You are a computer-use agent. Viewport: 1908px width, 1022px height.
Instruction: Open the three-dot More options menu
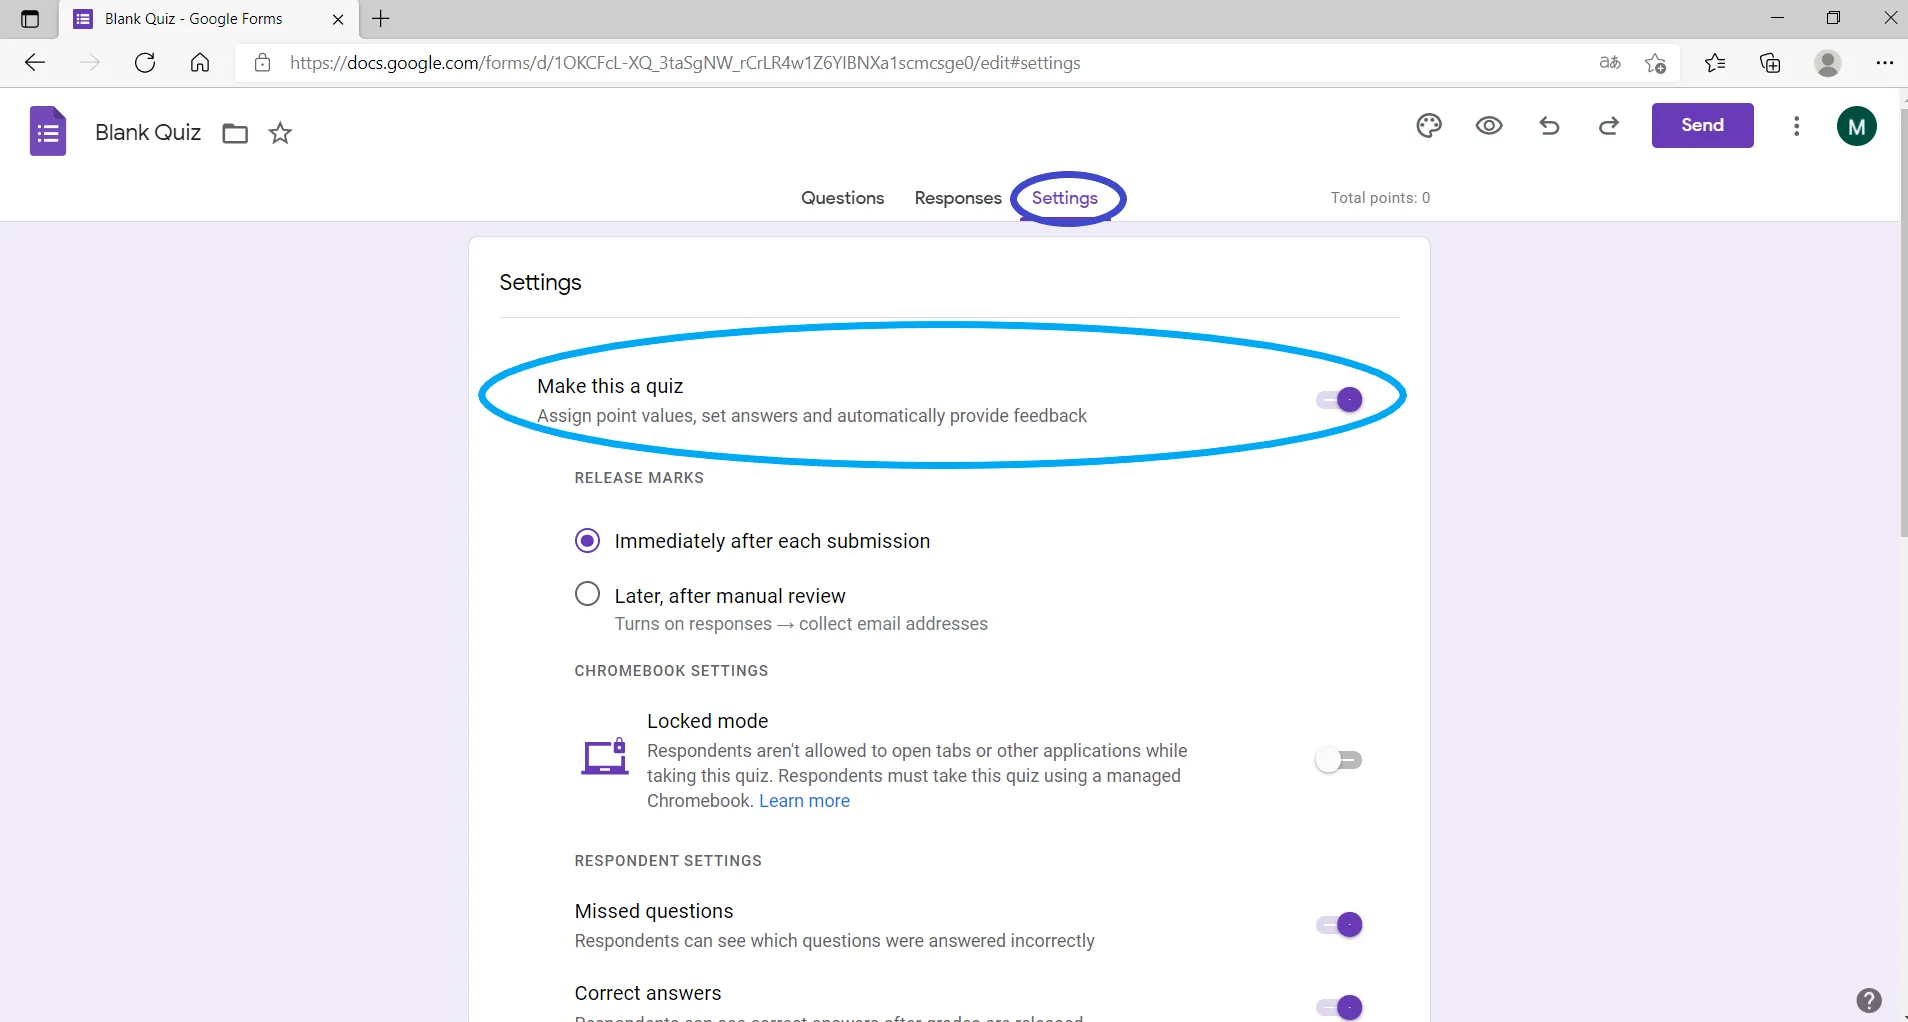1796,126
